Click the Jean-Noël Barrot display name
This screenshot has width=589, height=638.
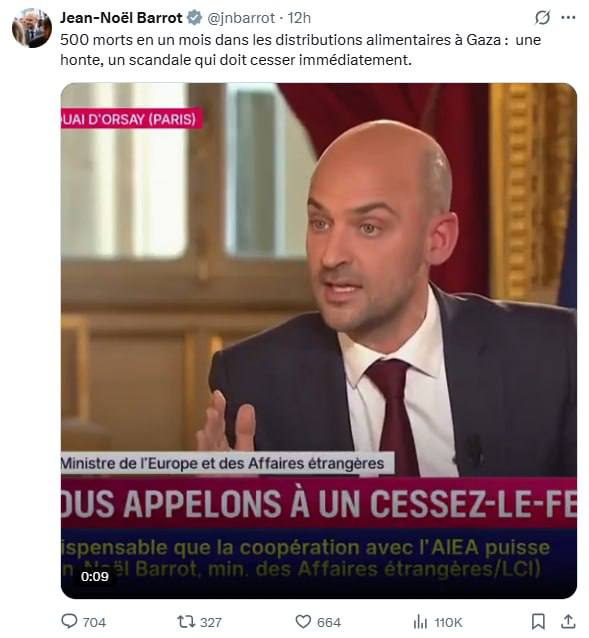(x=121, y=18)
